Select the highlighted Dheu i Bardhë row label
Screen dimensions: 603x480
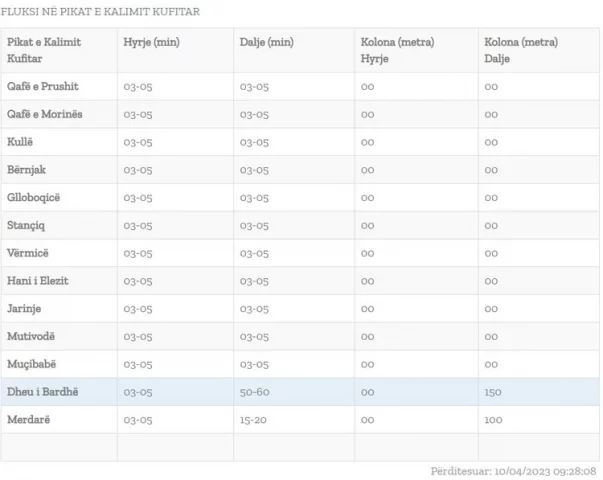(x=42, y=392)
